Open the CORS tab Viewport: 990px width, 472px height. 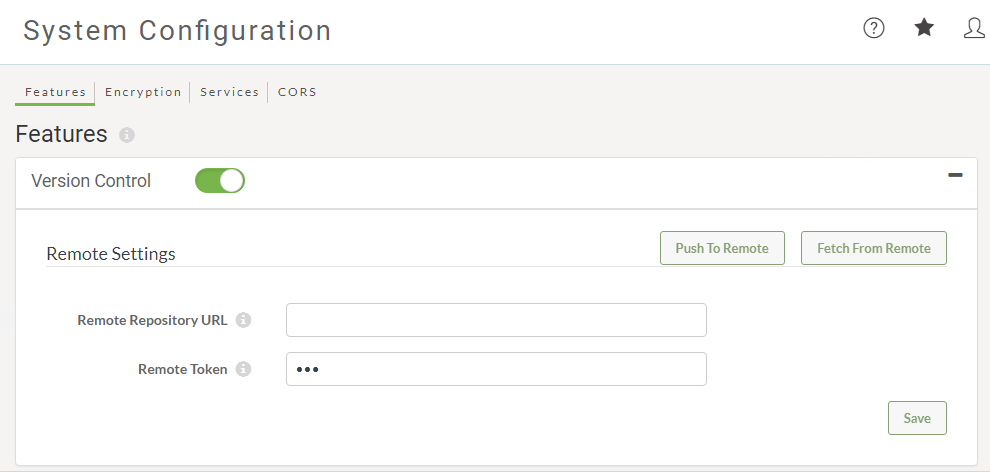coord(297,92)
